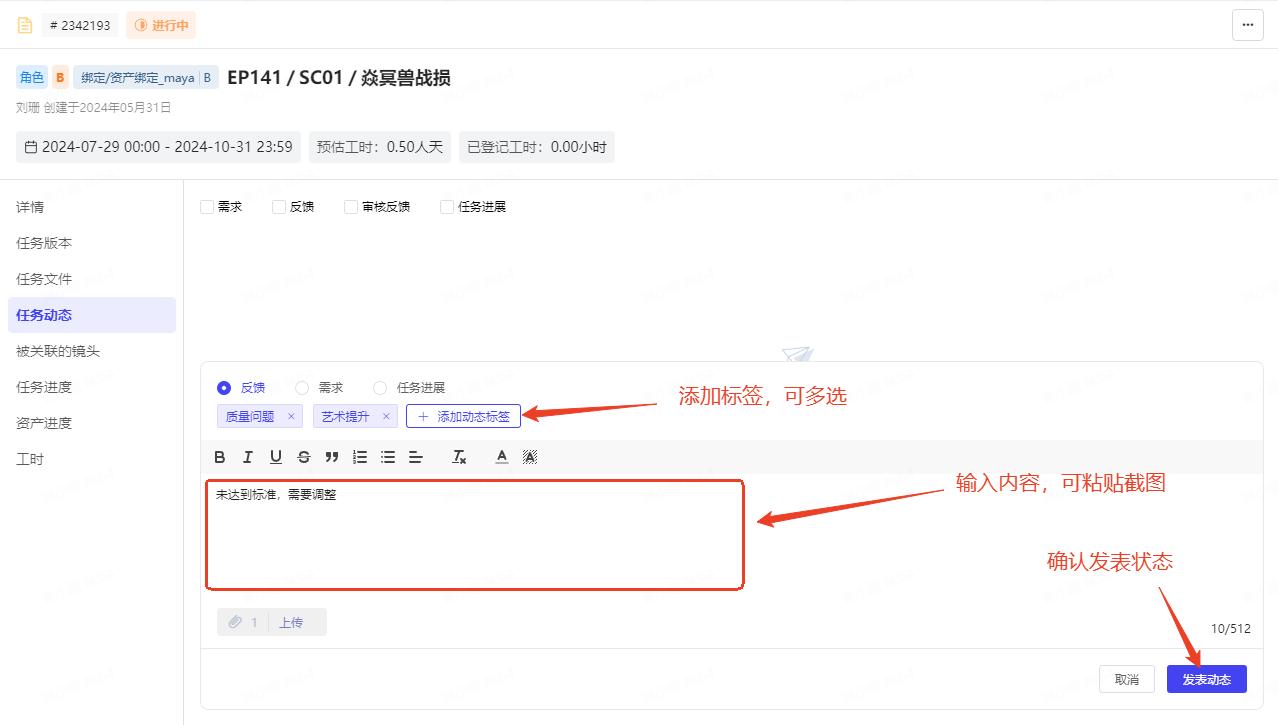The width and height of the screenshot is (1278, 725).
Task: Apply underline formatting
Action: pos(276,457)
